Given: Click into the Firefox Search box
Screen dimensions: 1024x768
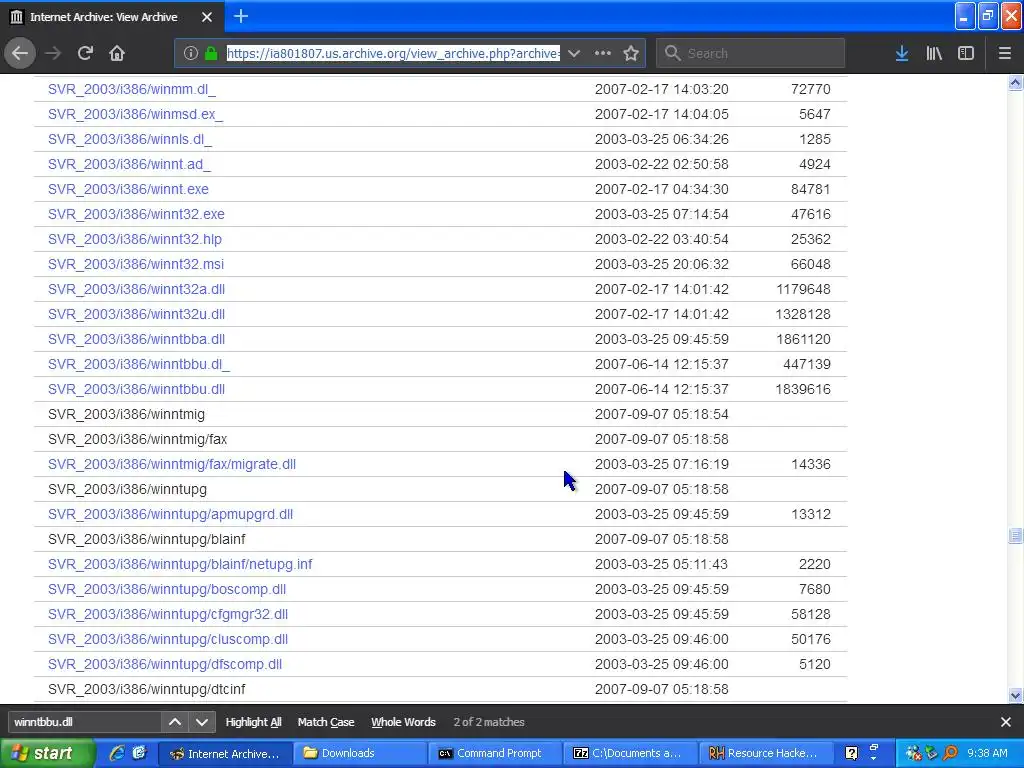Looking at the screenshot, I should click(x=751, y=53).
